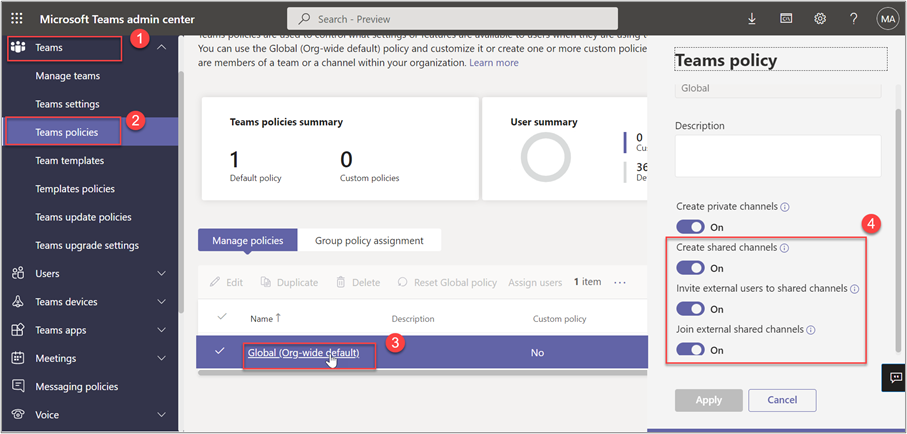
Task: Open the Global (Org-wide default) policy link
Action: pyautogui.click(x=302, y=352)
